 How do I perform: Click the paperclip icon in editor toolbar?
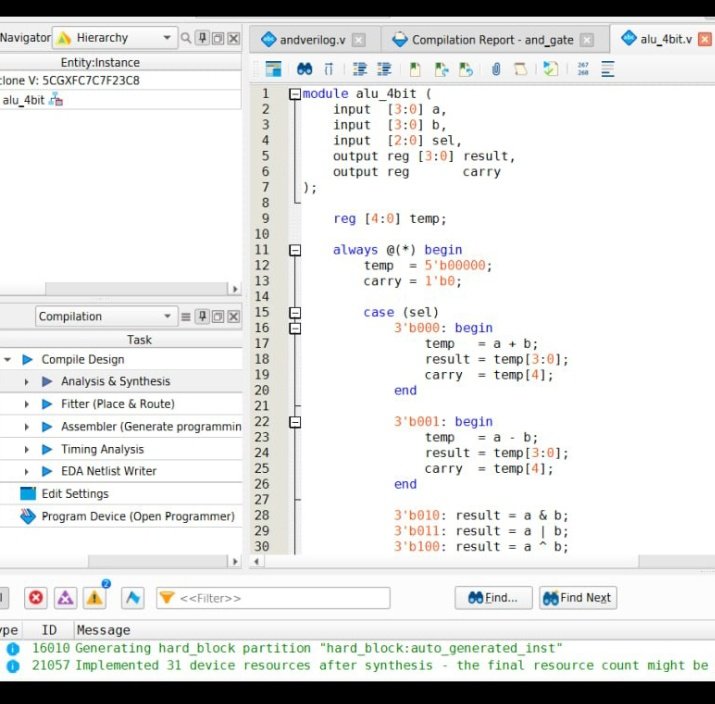point(496,69)
